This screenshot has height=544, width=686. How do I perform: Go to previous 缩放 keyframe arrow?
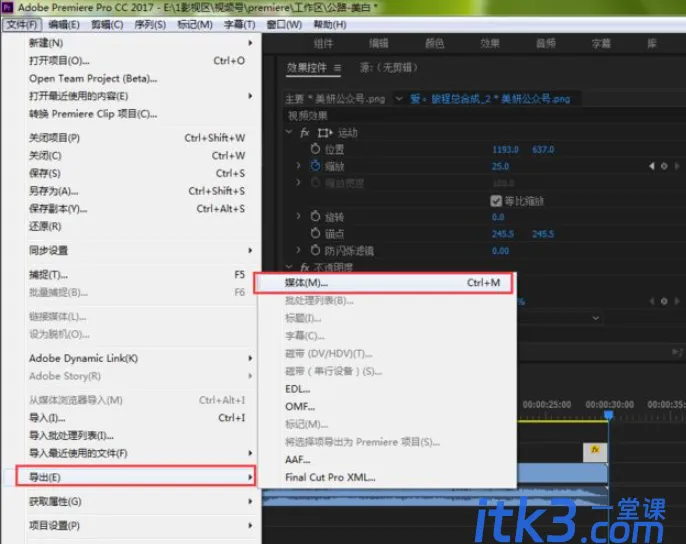coord(652,166)
